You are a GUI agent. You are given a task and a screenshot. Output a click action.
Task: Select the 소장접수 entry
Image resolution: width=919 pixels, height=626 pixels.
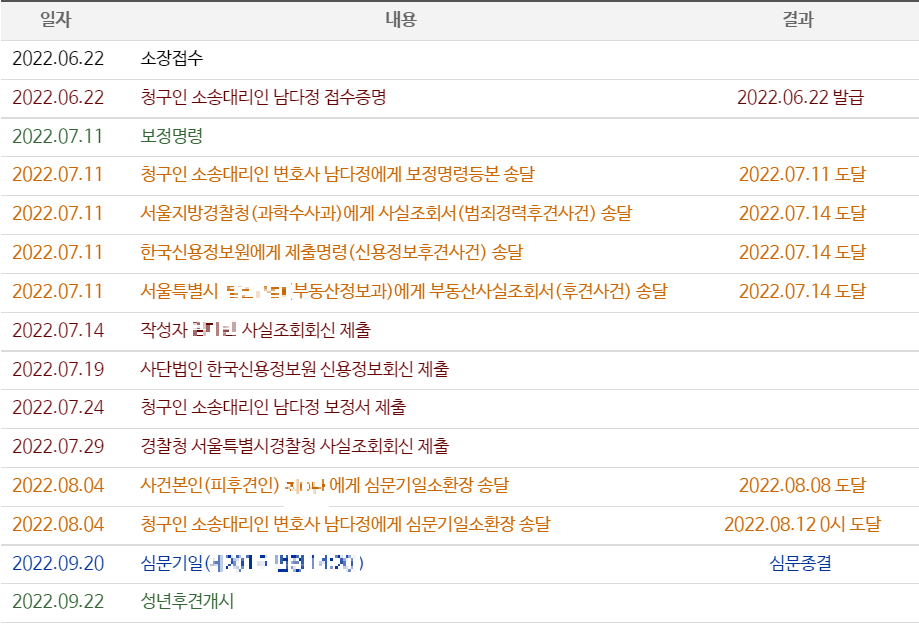pyautogui.click(x=172, y=59)
